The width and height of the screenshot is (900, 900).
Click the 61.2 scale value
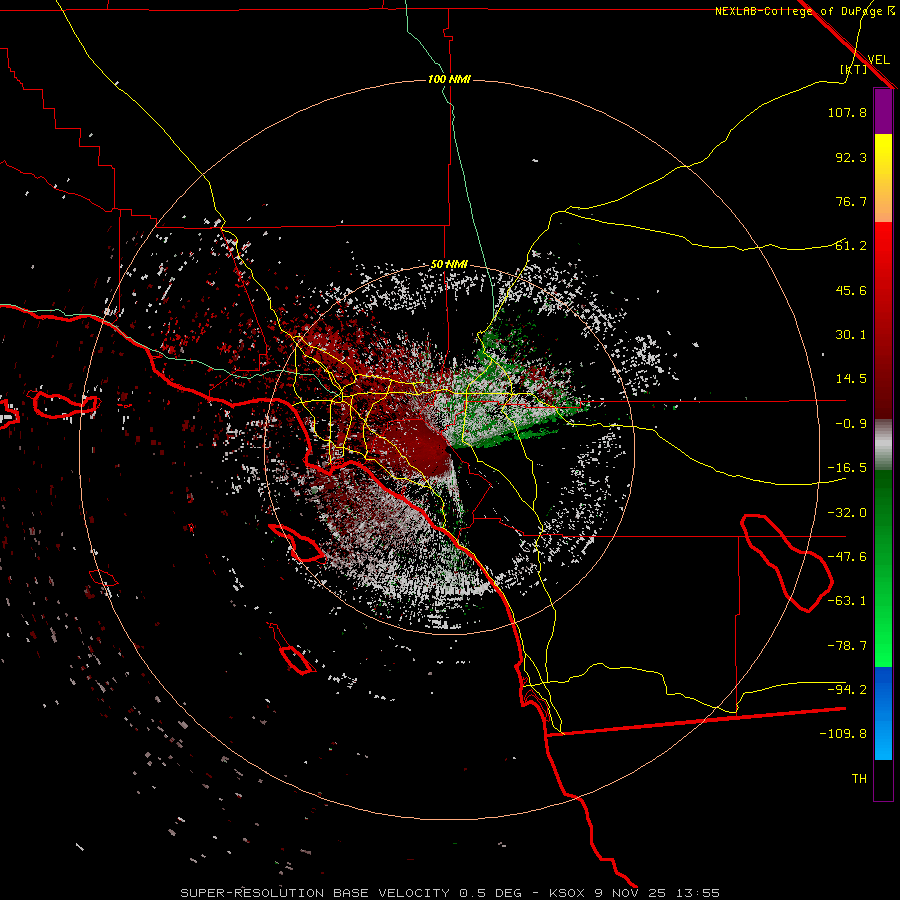tap(851, 246)
